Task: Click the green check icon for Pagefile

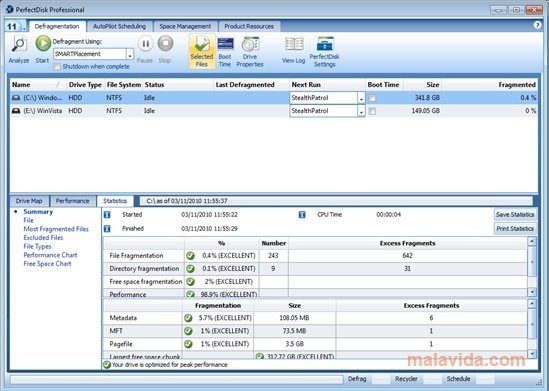Action: (x=188, y=344)
